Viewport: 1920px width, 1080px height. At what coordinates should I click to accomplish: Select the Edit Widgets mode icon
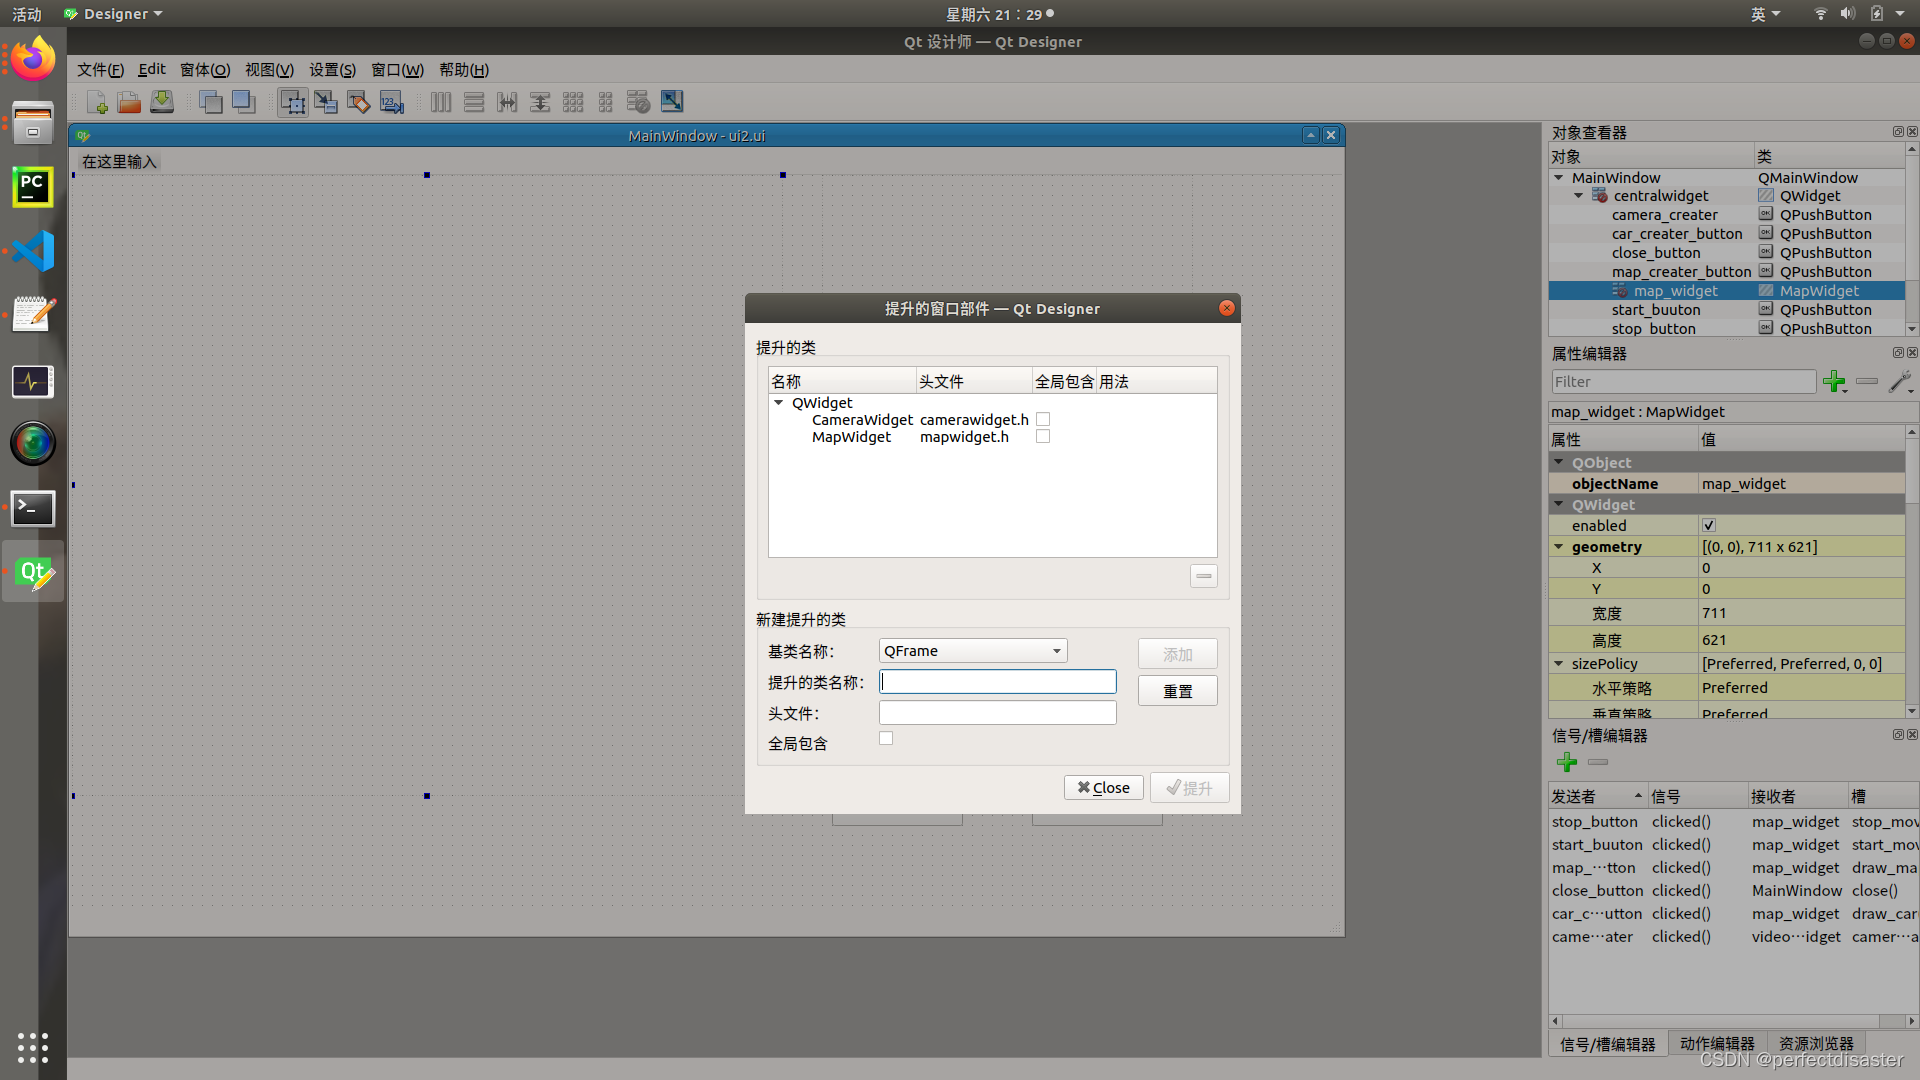[292, 102]
